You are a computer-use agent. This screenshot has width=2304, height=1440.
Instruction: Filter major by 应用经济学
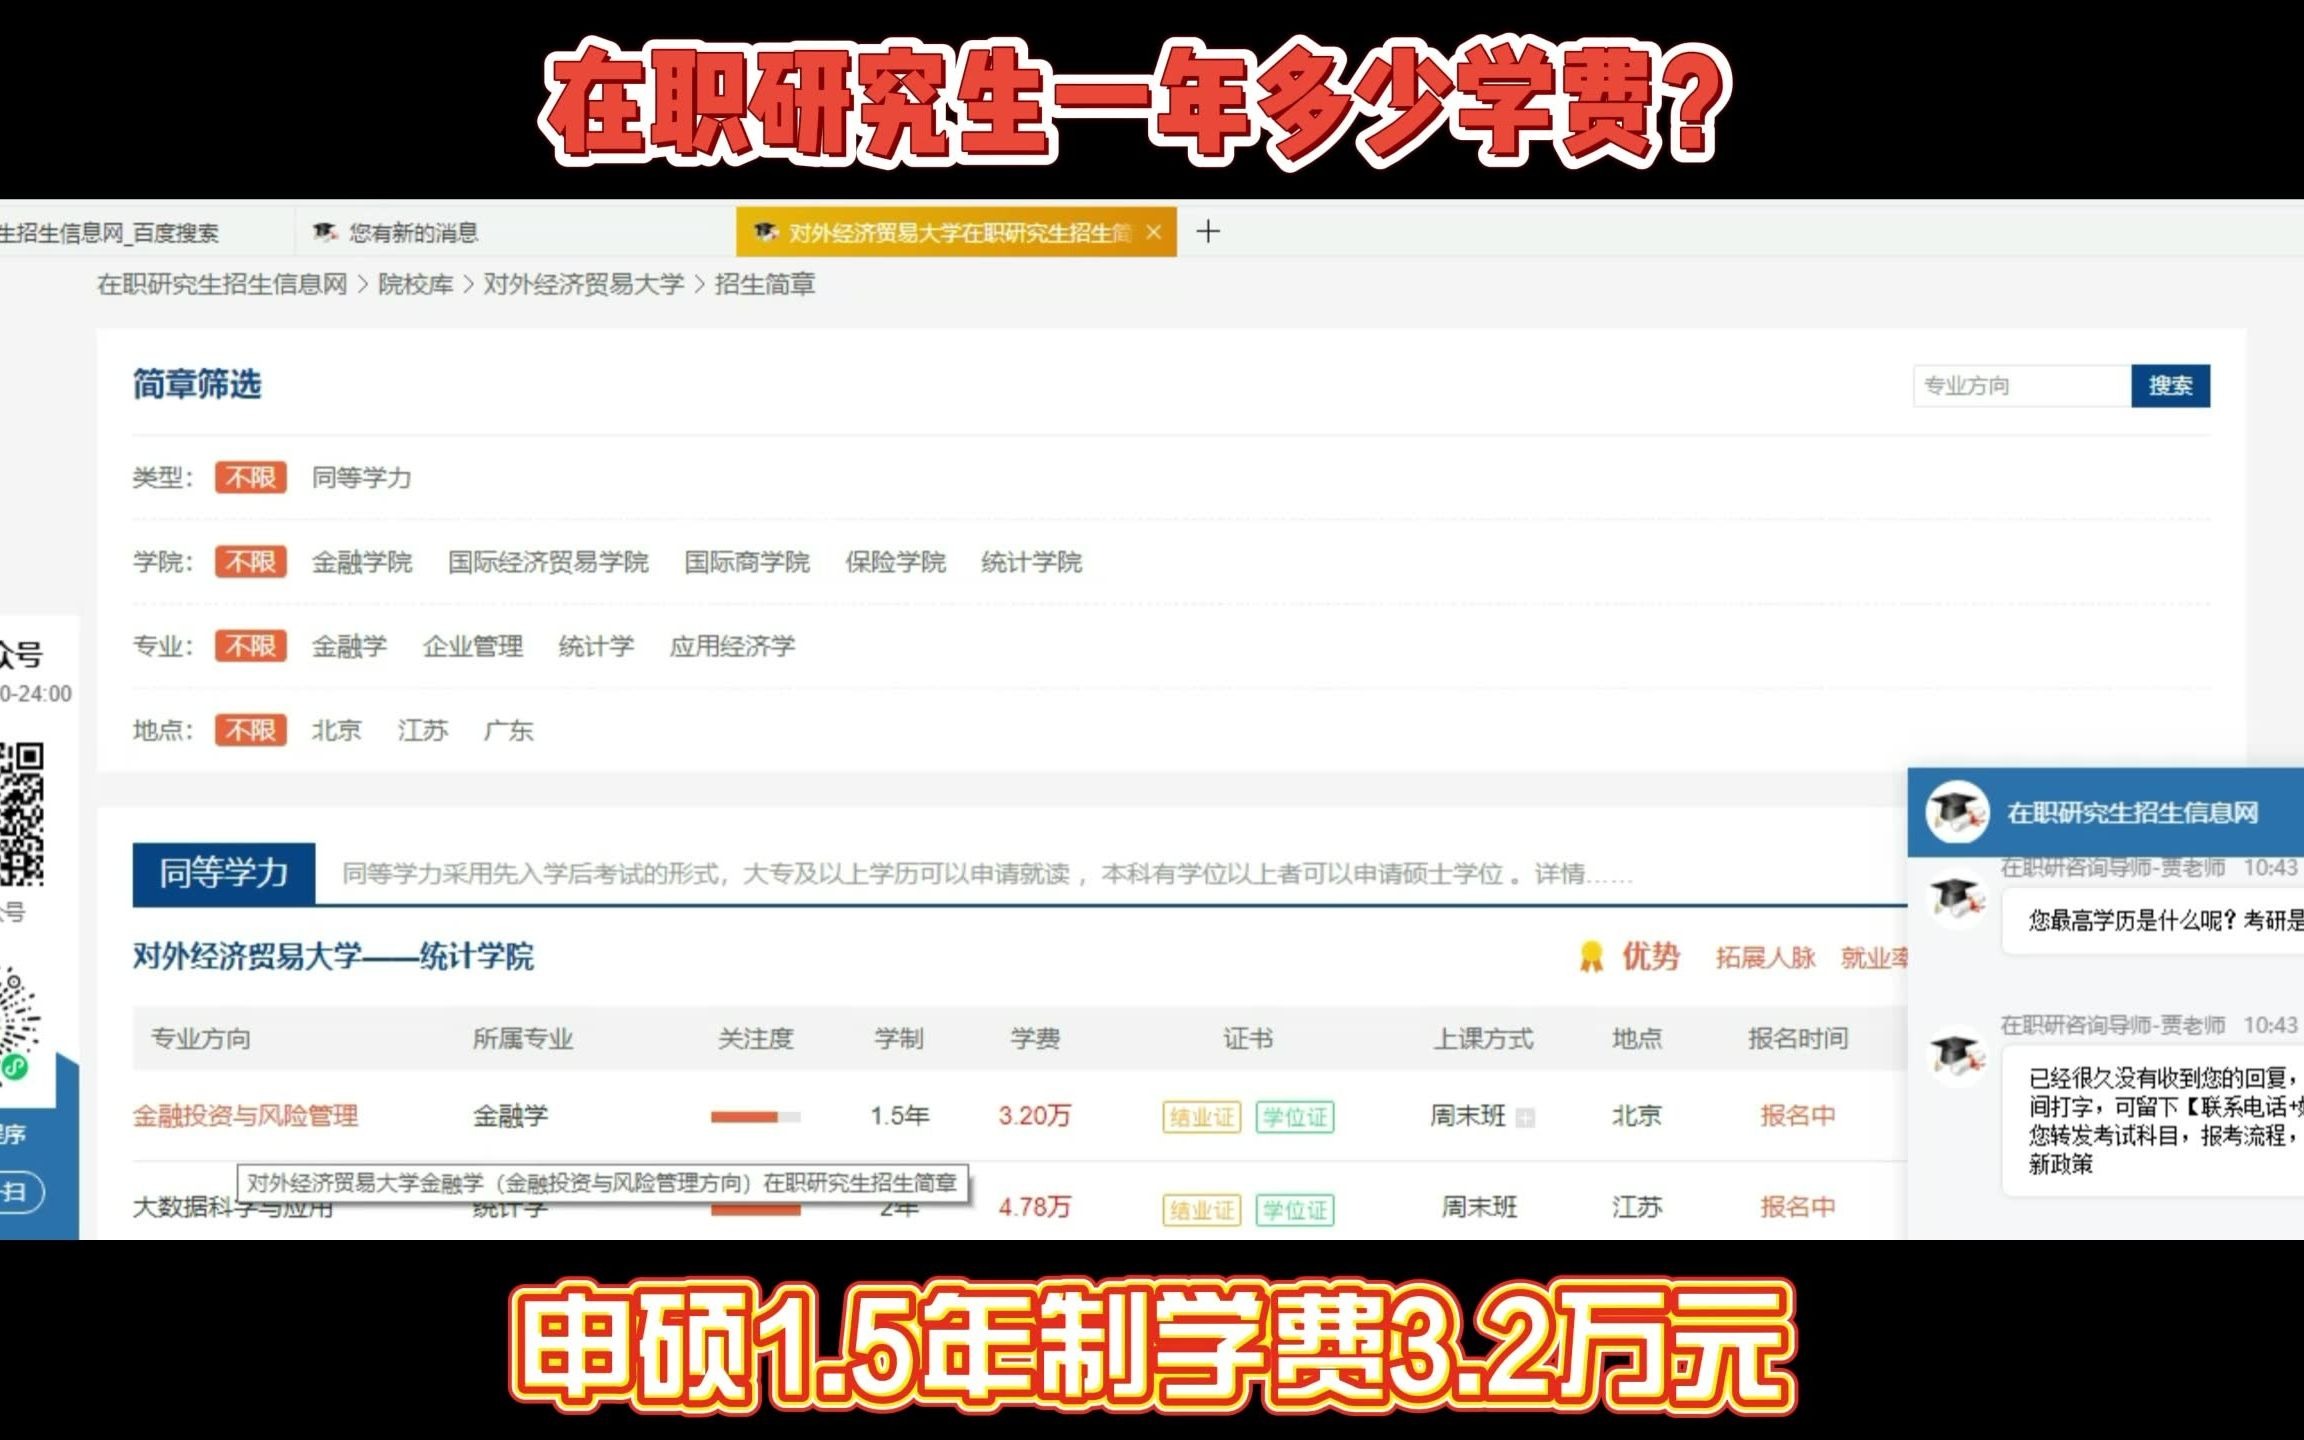tap(732, 646)
